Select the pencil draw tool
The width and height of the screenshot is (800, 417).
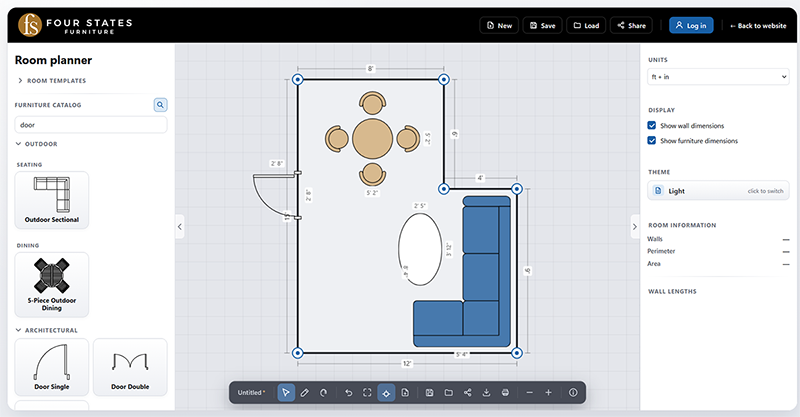click(305, 393)
